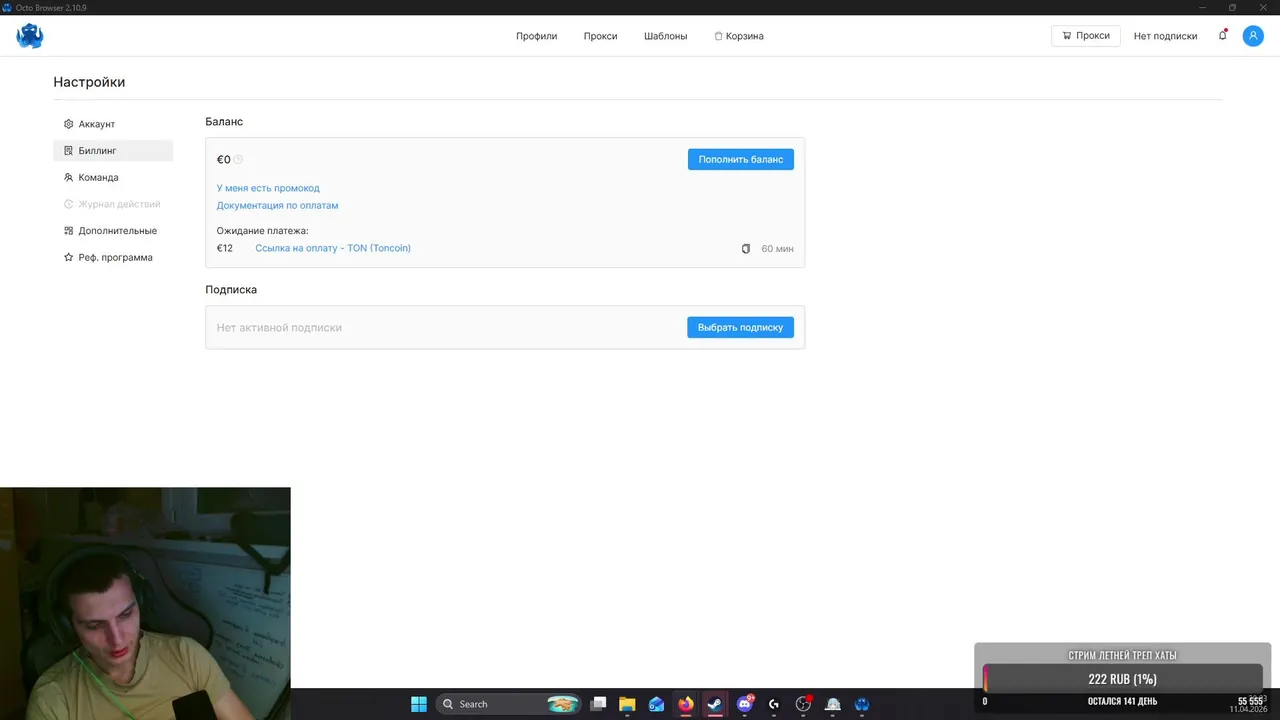Open notifications bell icon
The height and width of the screenshot is (720, 1280).
(x=1222, y=35)
